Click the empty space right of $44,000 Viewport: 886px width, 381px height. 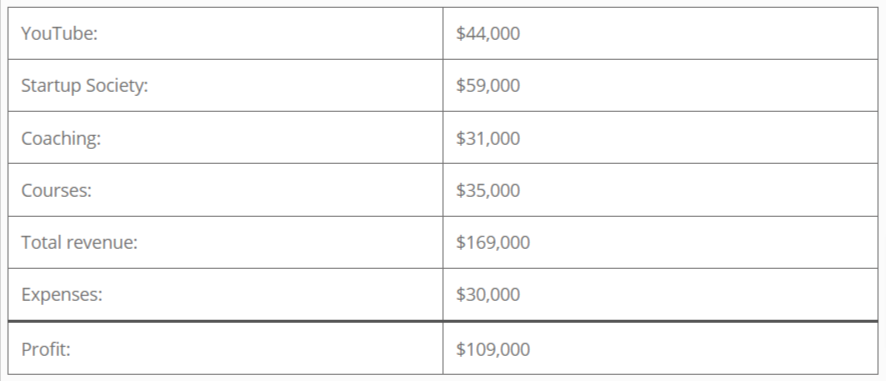(x=698, y=34)
